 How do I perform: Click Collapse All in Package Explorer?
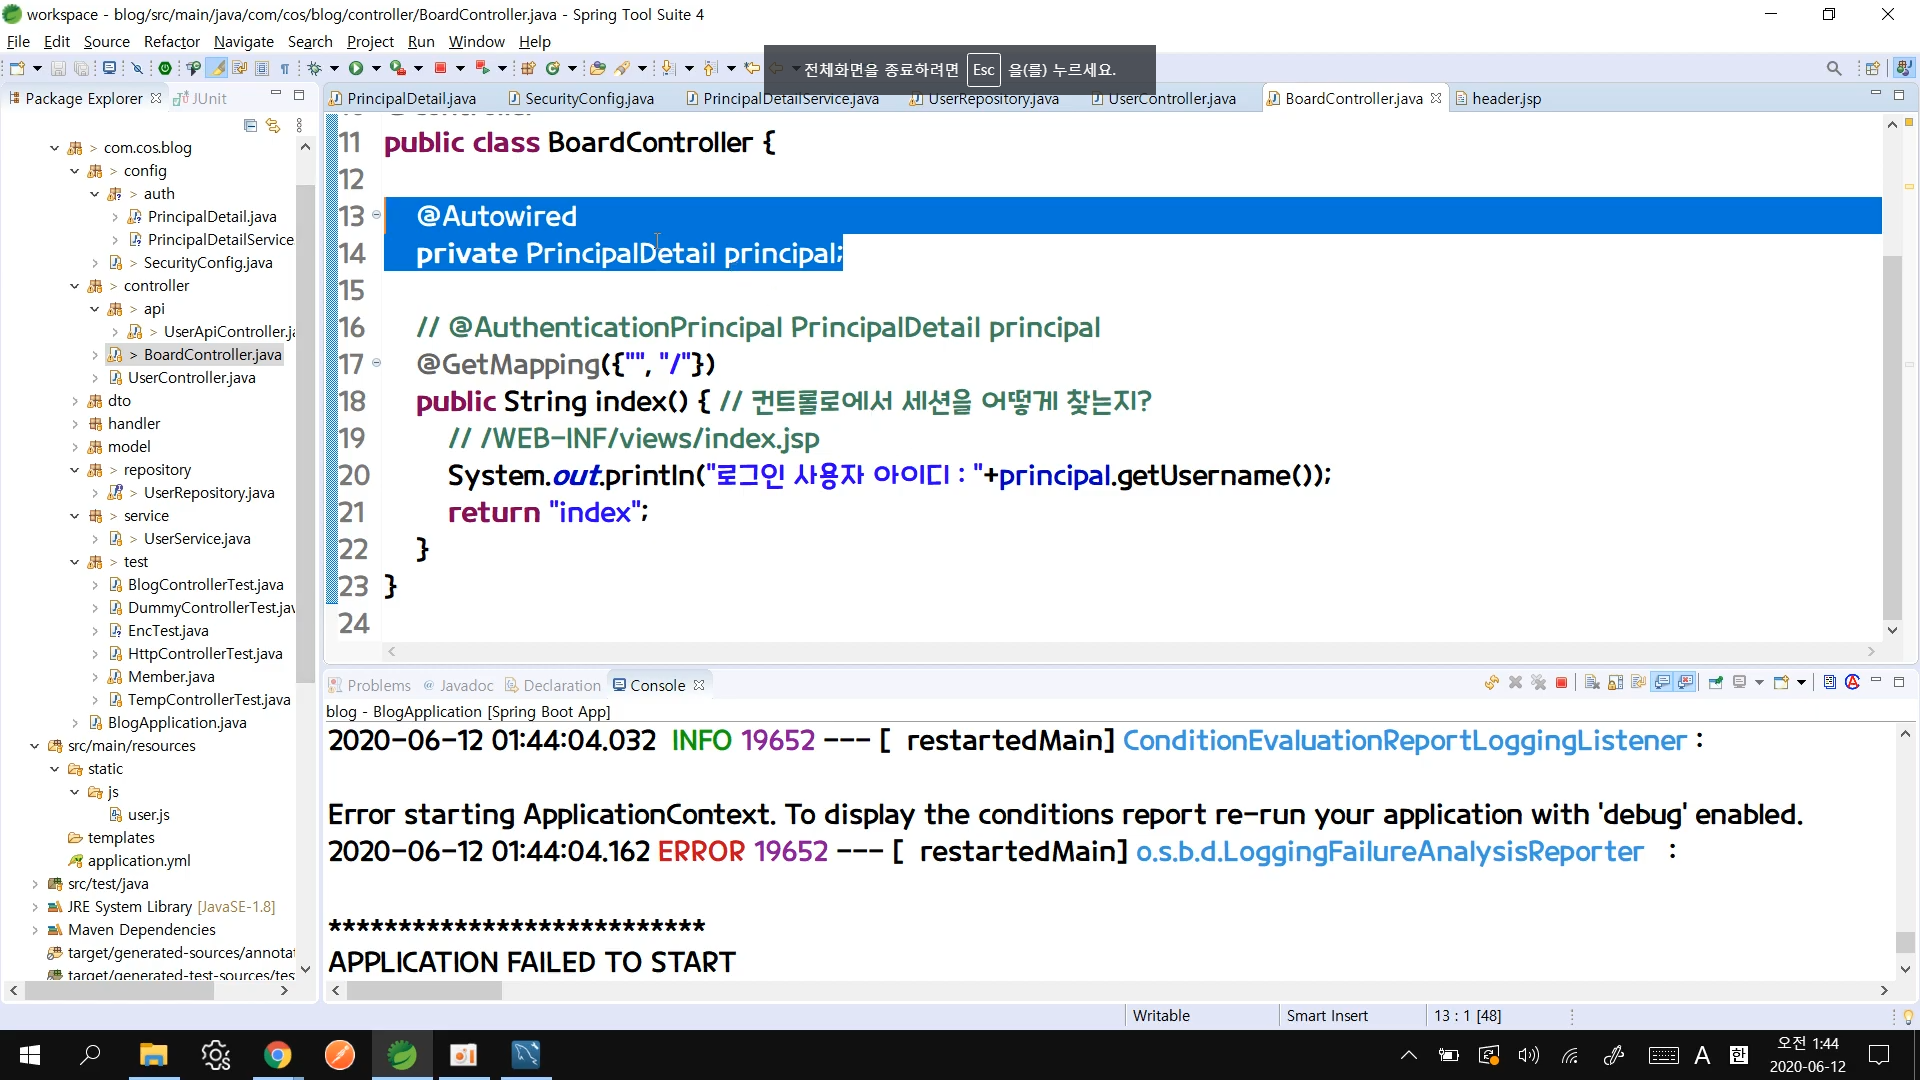250,126
